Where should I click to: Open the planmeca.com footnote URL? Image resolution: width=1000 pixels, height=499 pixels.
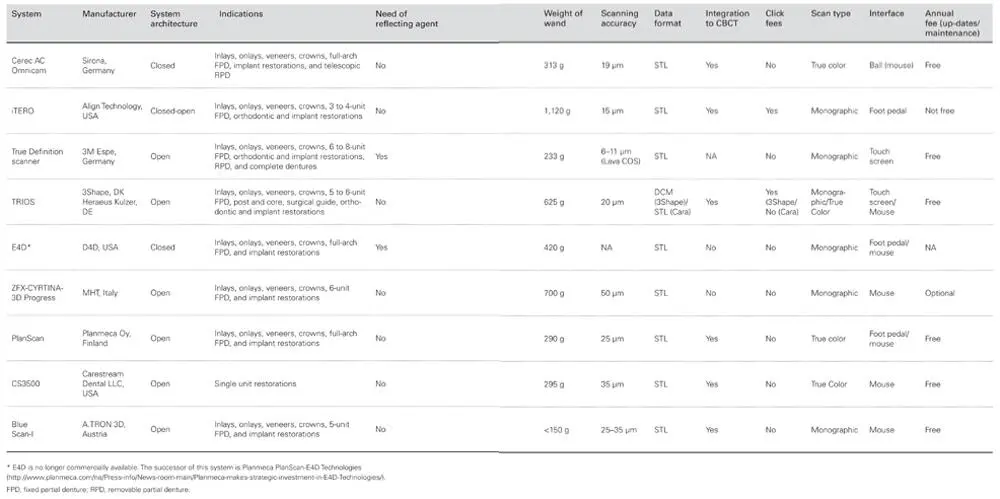[197, 477]
